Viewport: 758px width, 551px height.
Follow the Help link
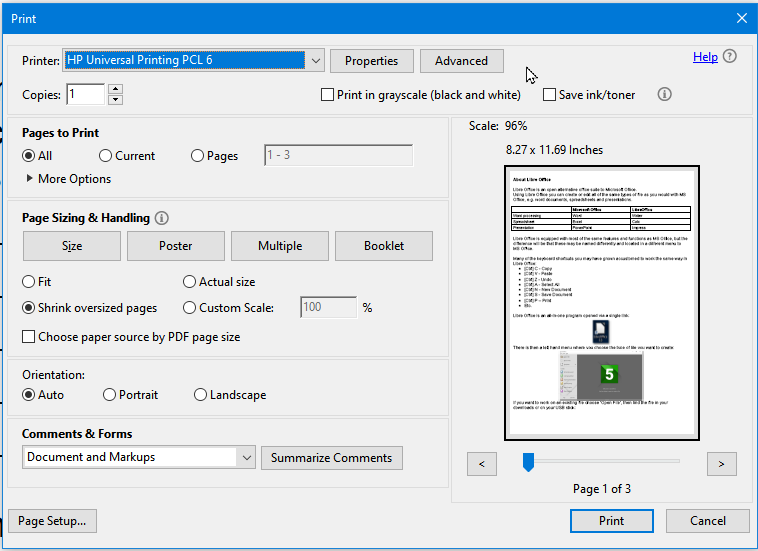tap(705, 57)
